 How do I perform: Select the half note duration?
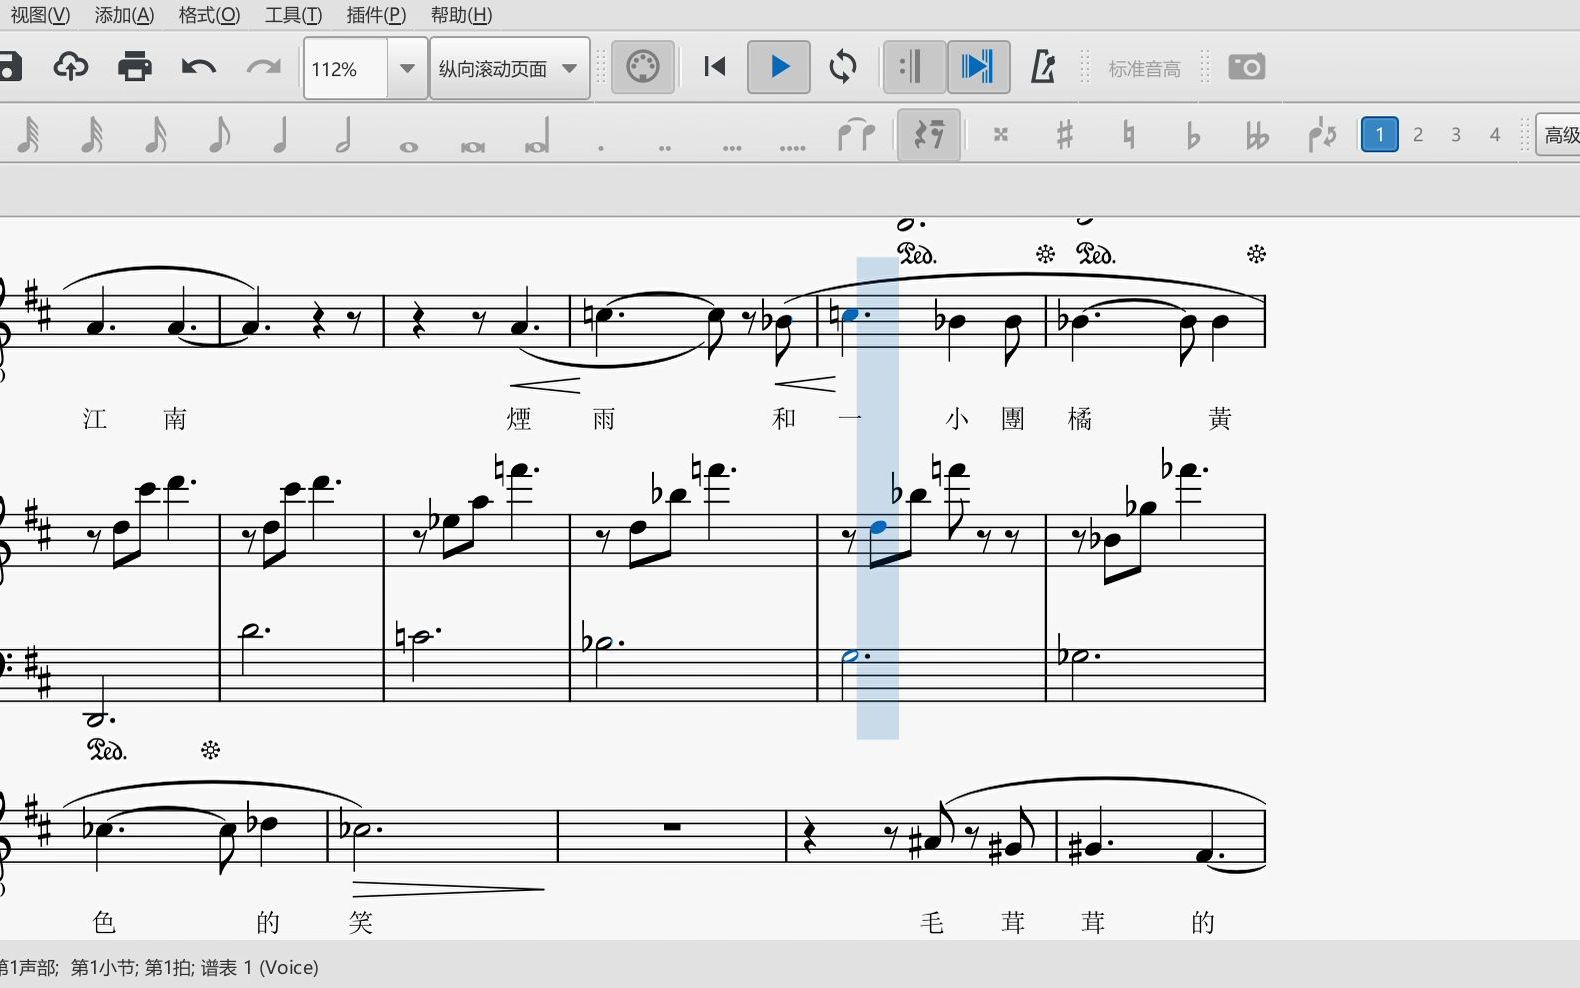coord(344,134)
